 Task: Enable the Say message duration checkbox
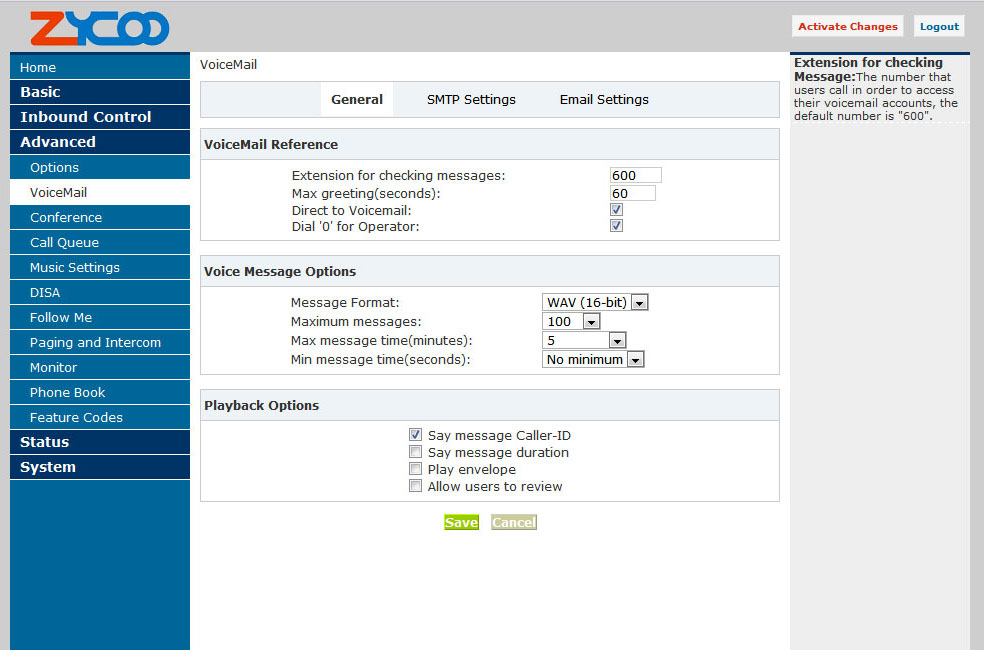pyautogui.click(x=416, y=453)
